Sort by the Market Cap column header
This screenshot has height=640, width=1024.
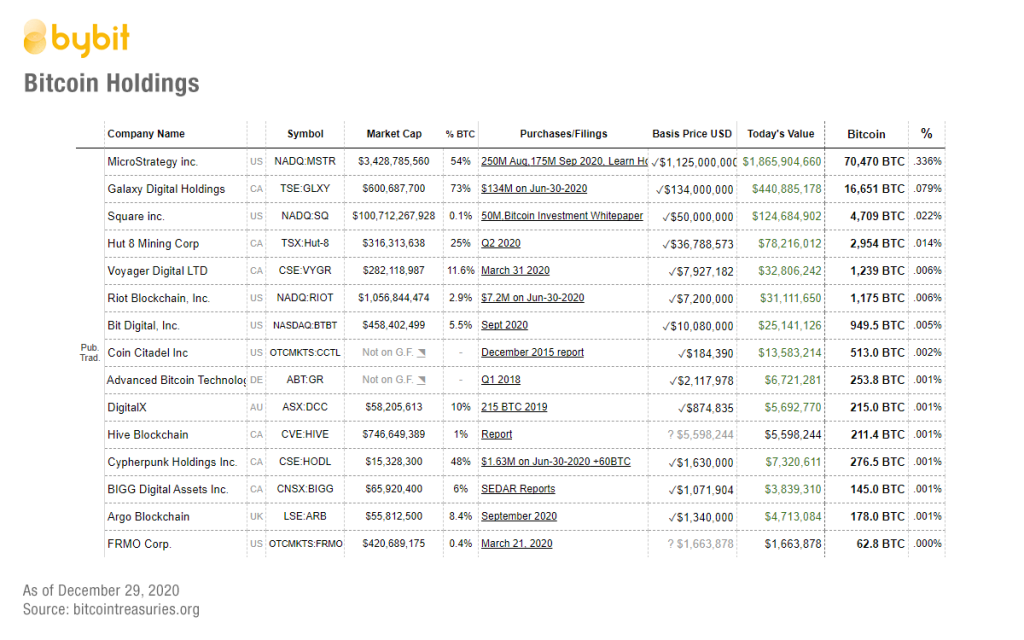394,134
